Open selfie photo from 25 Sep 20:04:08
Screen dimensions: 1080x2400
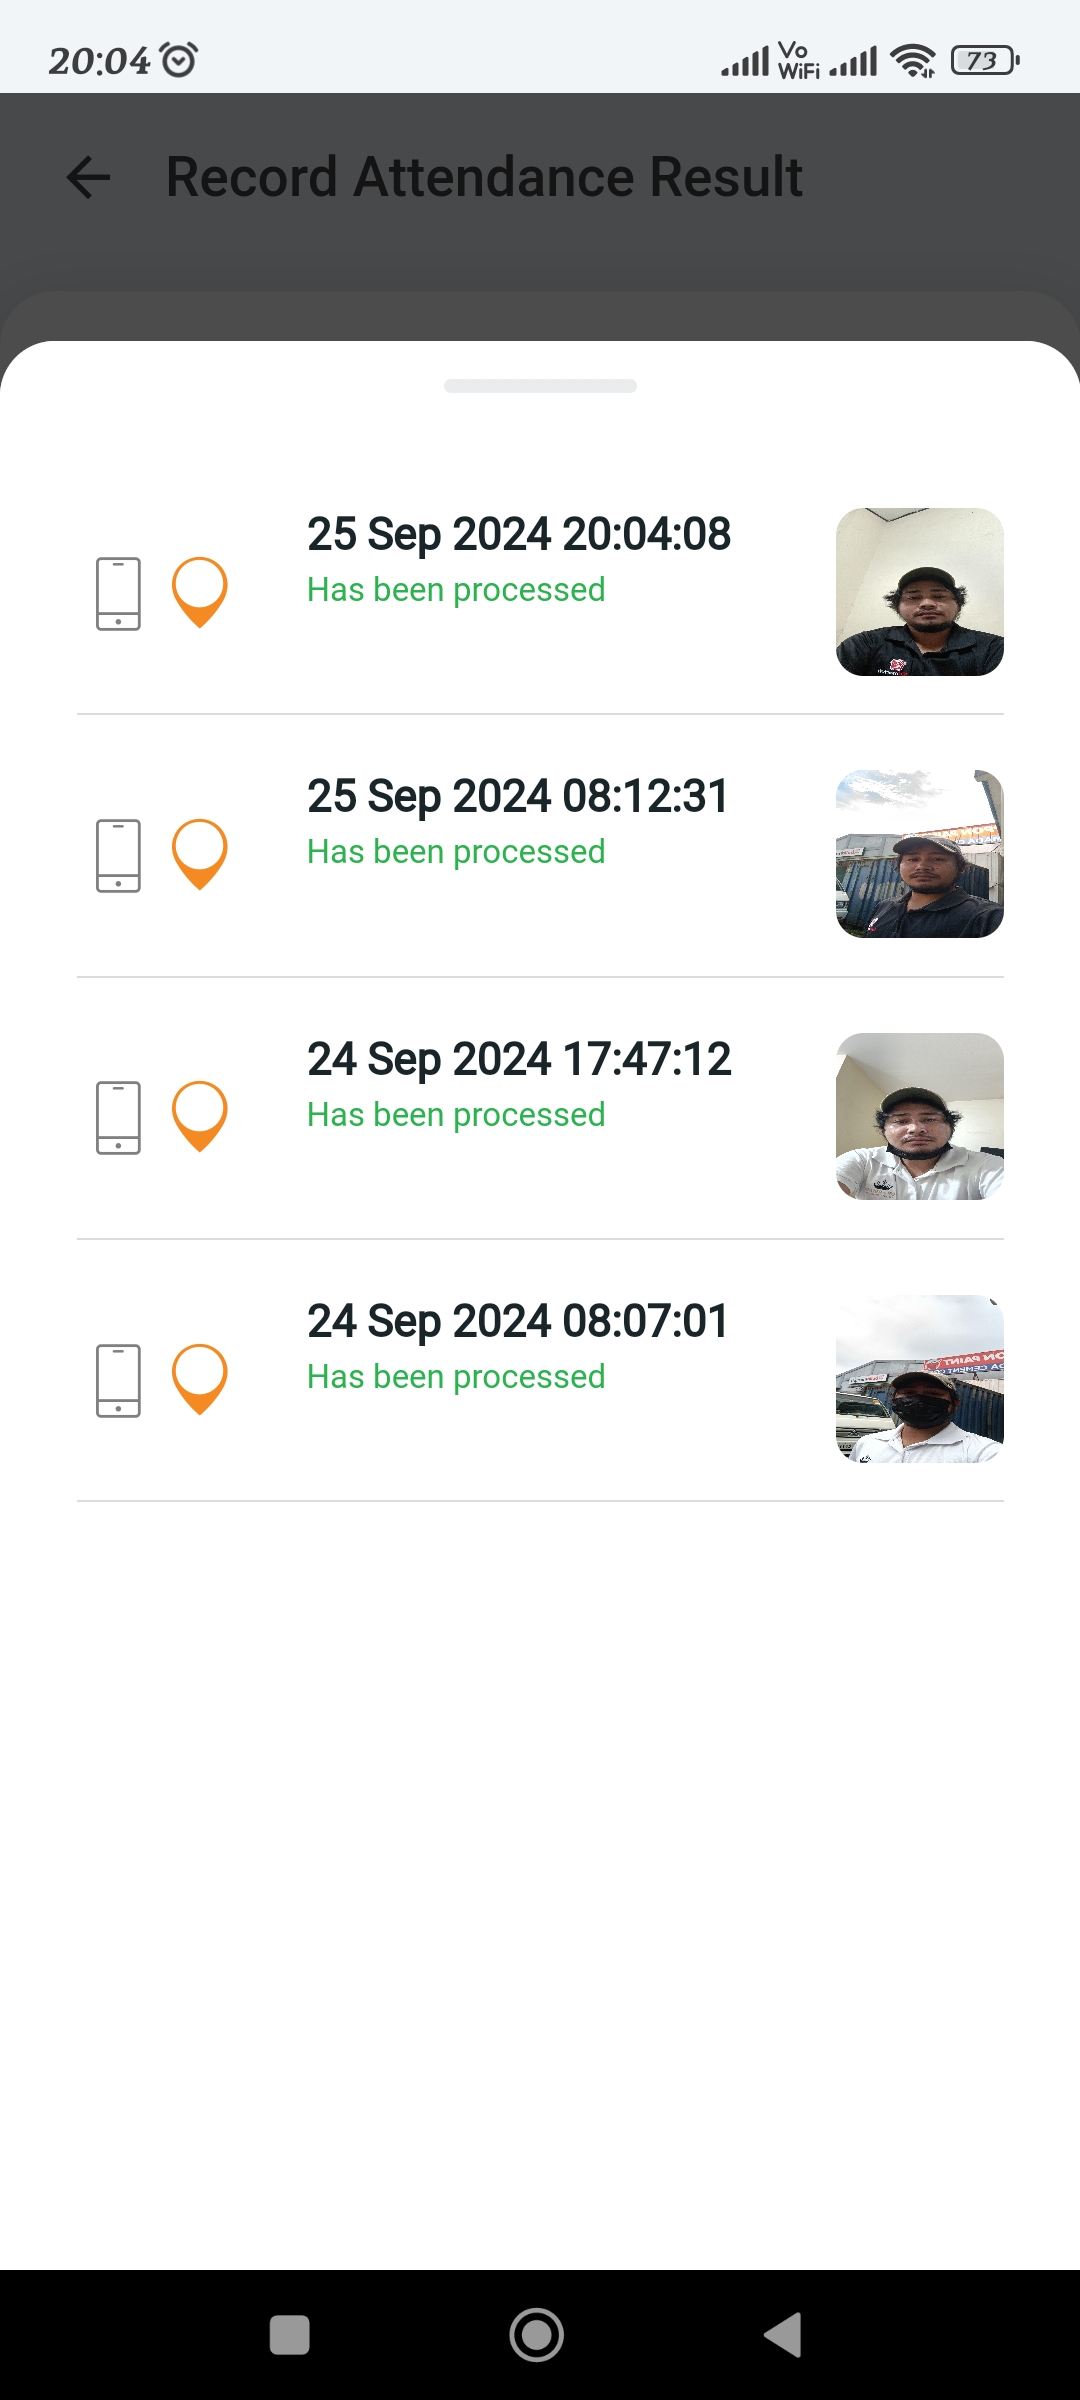(x=919, y=592)
